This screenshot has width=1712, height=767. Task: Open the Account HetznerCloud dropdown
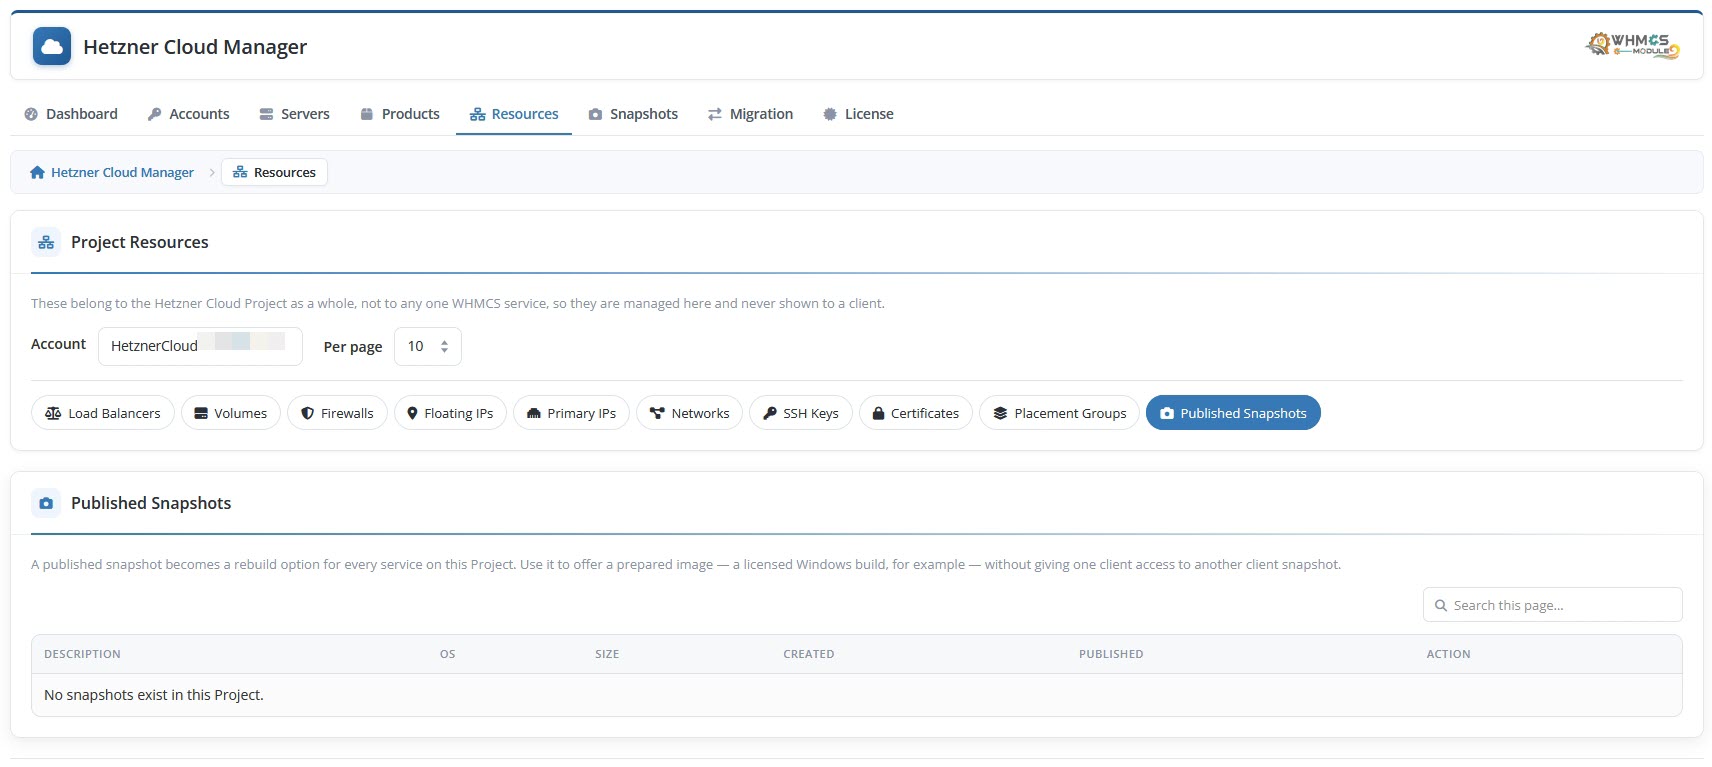(200, 346)
